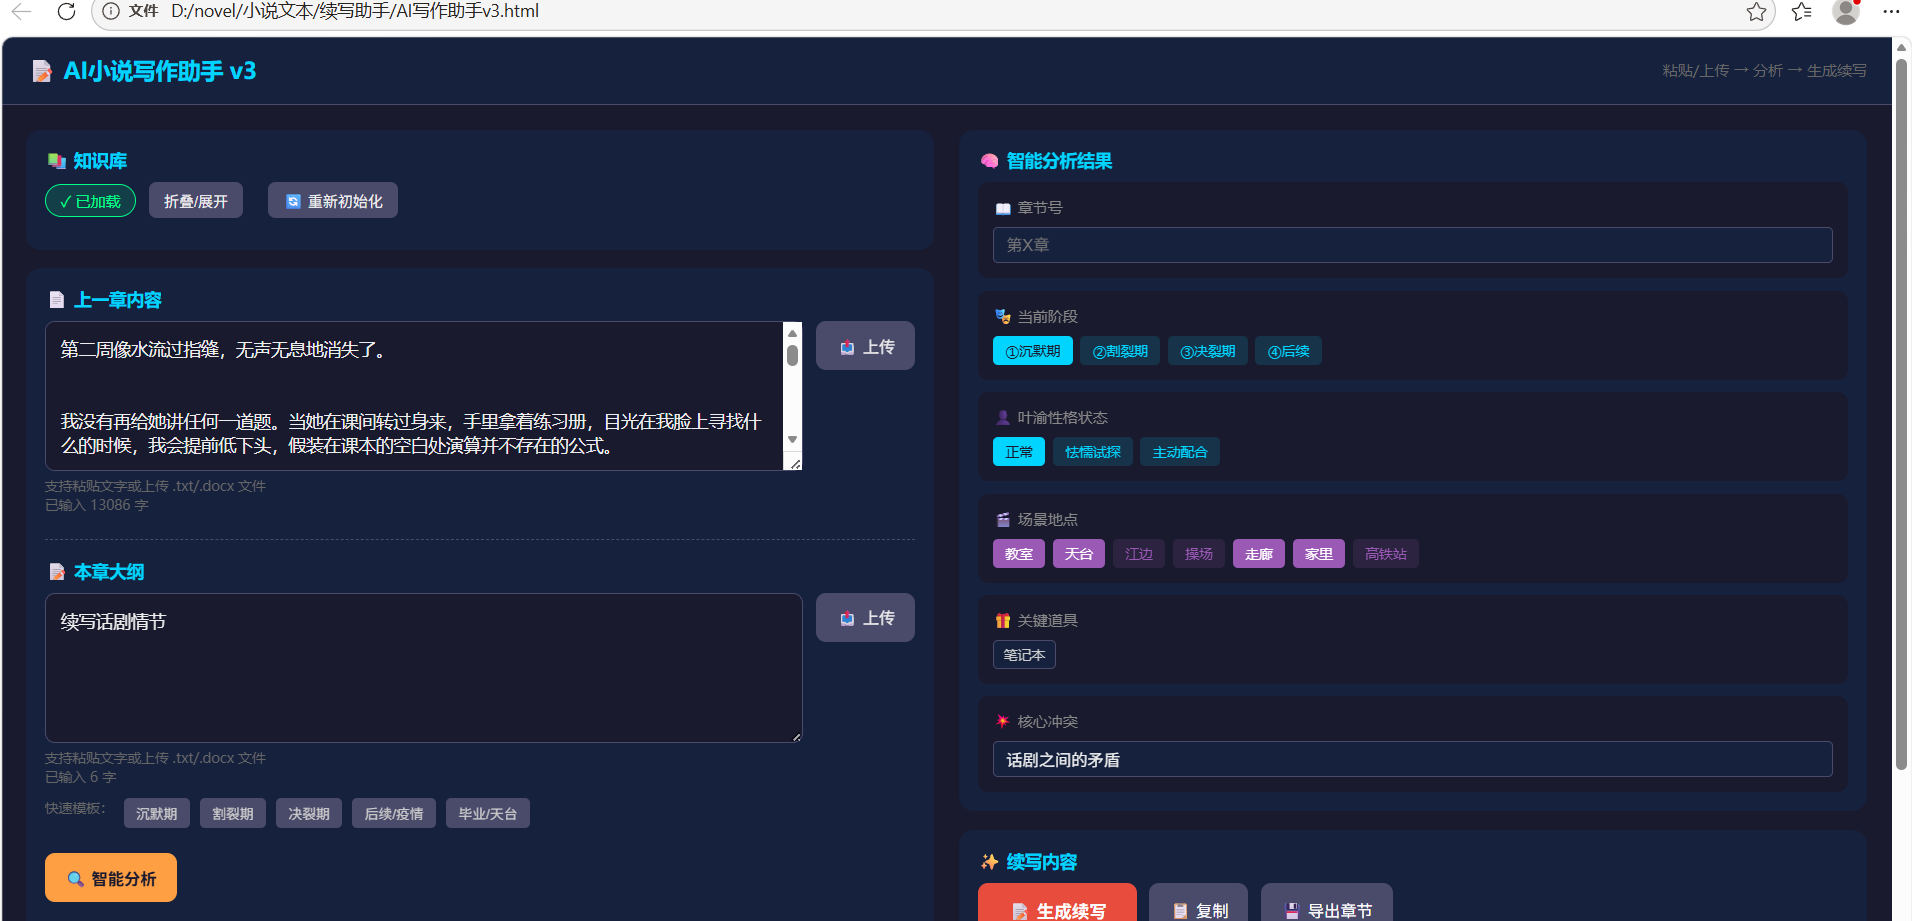Toggle the 折叠/展开 knowledge base button
The width and height of the screenshot is (1914, 921).
(x=196, y=201)
